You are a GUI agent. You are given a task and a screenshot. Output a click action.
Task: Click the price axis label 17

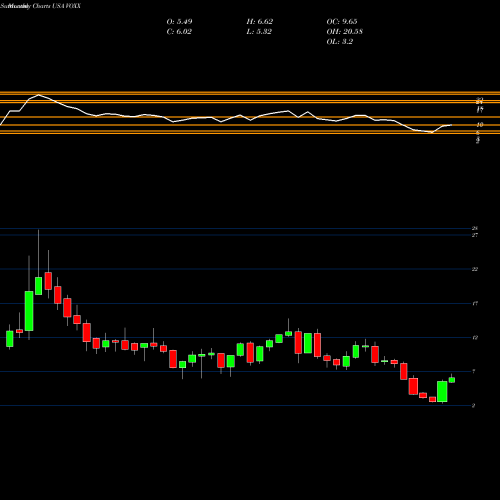475,303
